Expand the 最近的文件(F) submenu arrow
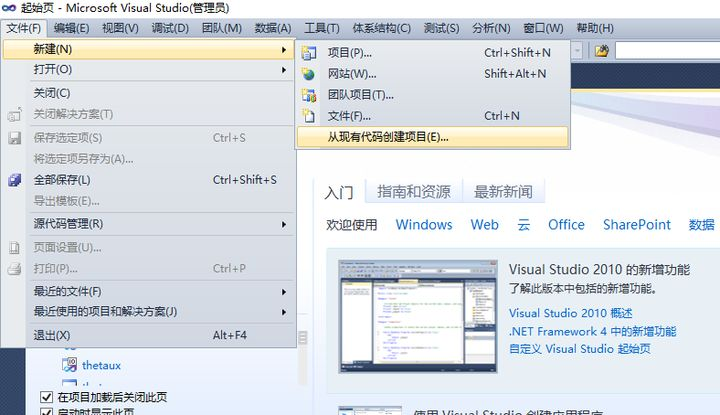Viewport: 720px width, 415px height. tap(284, 292)
